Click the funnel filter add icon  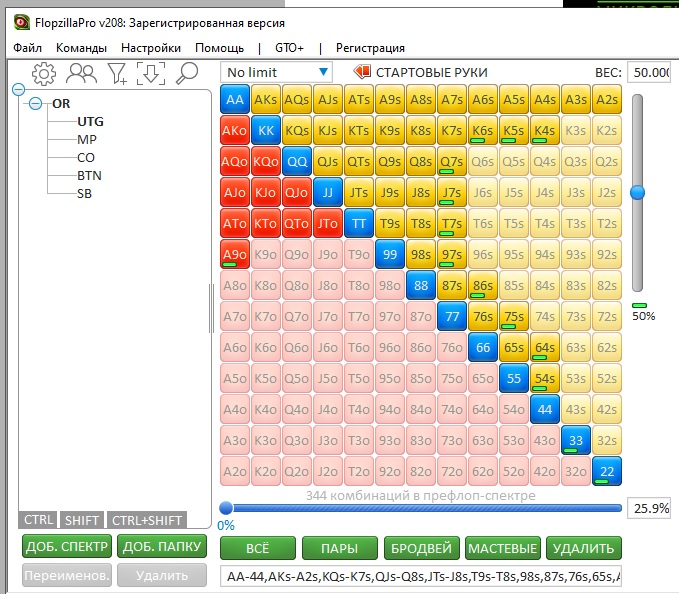tap(117, 74)
